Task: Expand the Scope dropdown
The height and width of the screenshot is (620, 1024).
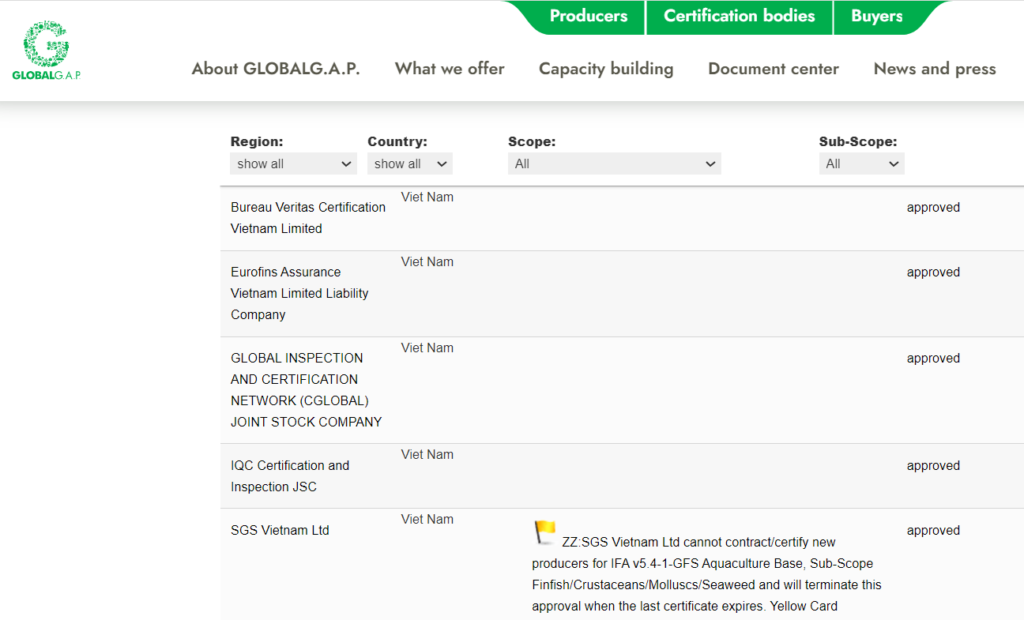Action: click(615, 164)
